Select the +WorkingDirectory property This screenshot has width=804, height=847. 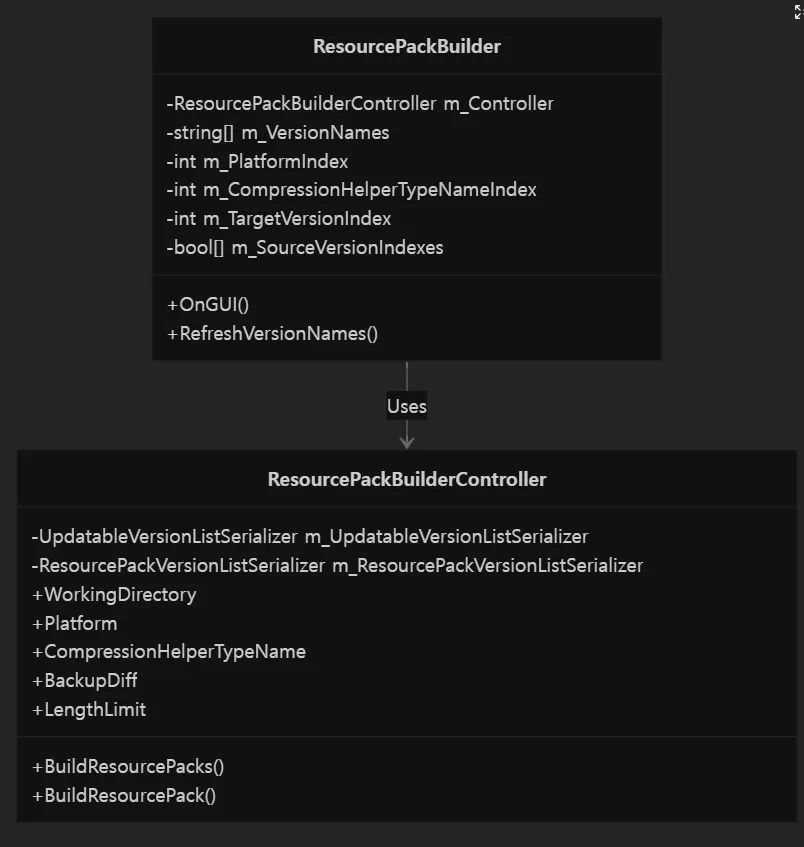coord(114,595)
